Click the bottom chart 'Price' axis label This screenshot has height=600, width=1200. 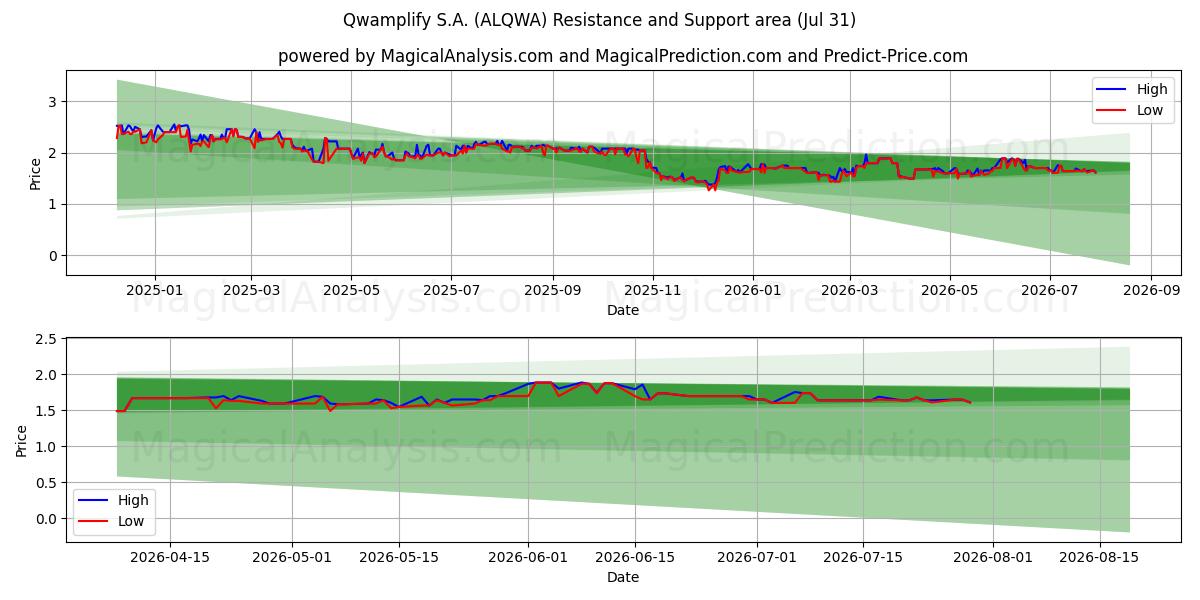22,440
